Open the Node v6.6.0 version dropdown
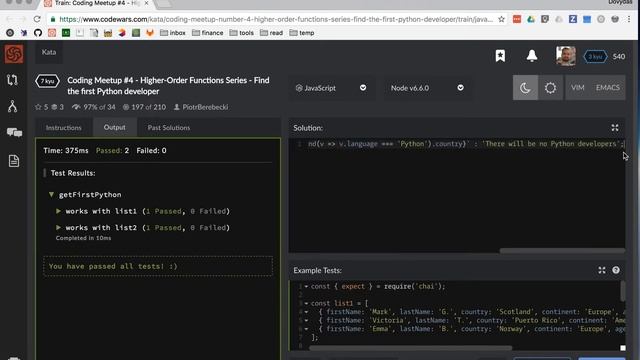Image resolution: width=640 pixels, height=360 pixels. pos(427,88)
